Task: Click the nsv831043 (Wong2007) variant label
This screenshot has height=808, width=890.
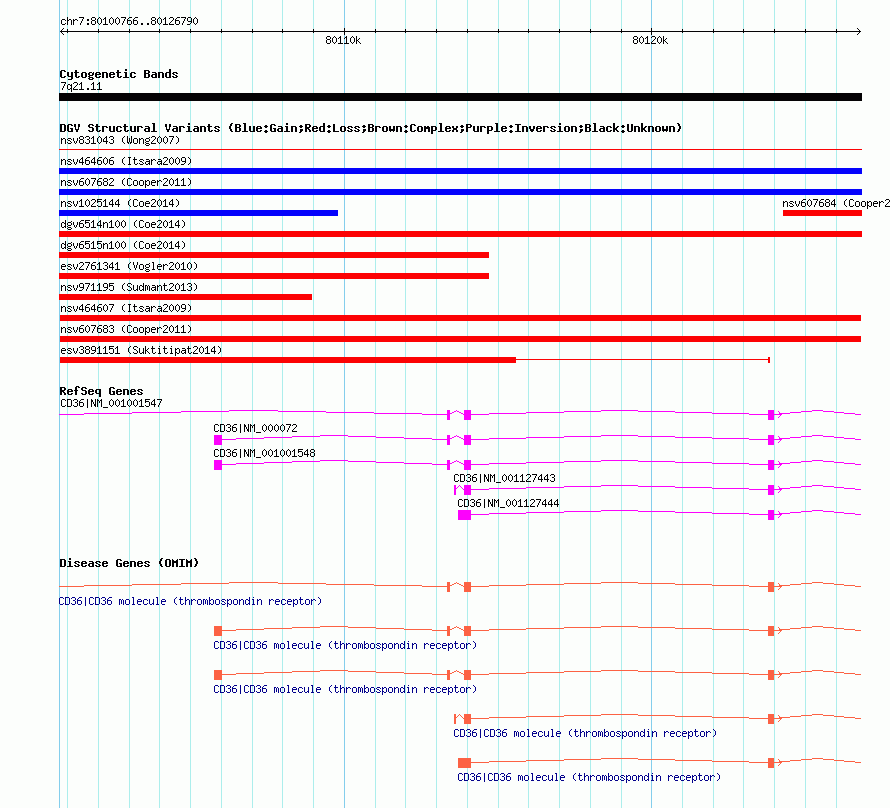Action: pos(120,140)
